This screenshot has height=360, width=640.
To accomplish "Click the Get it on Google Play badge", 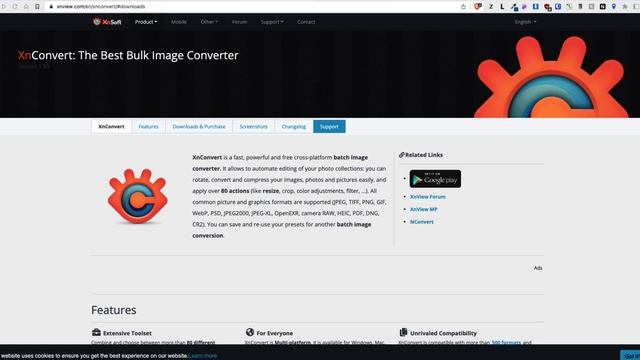I will click(x=435, y=179).
